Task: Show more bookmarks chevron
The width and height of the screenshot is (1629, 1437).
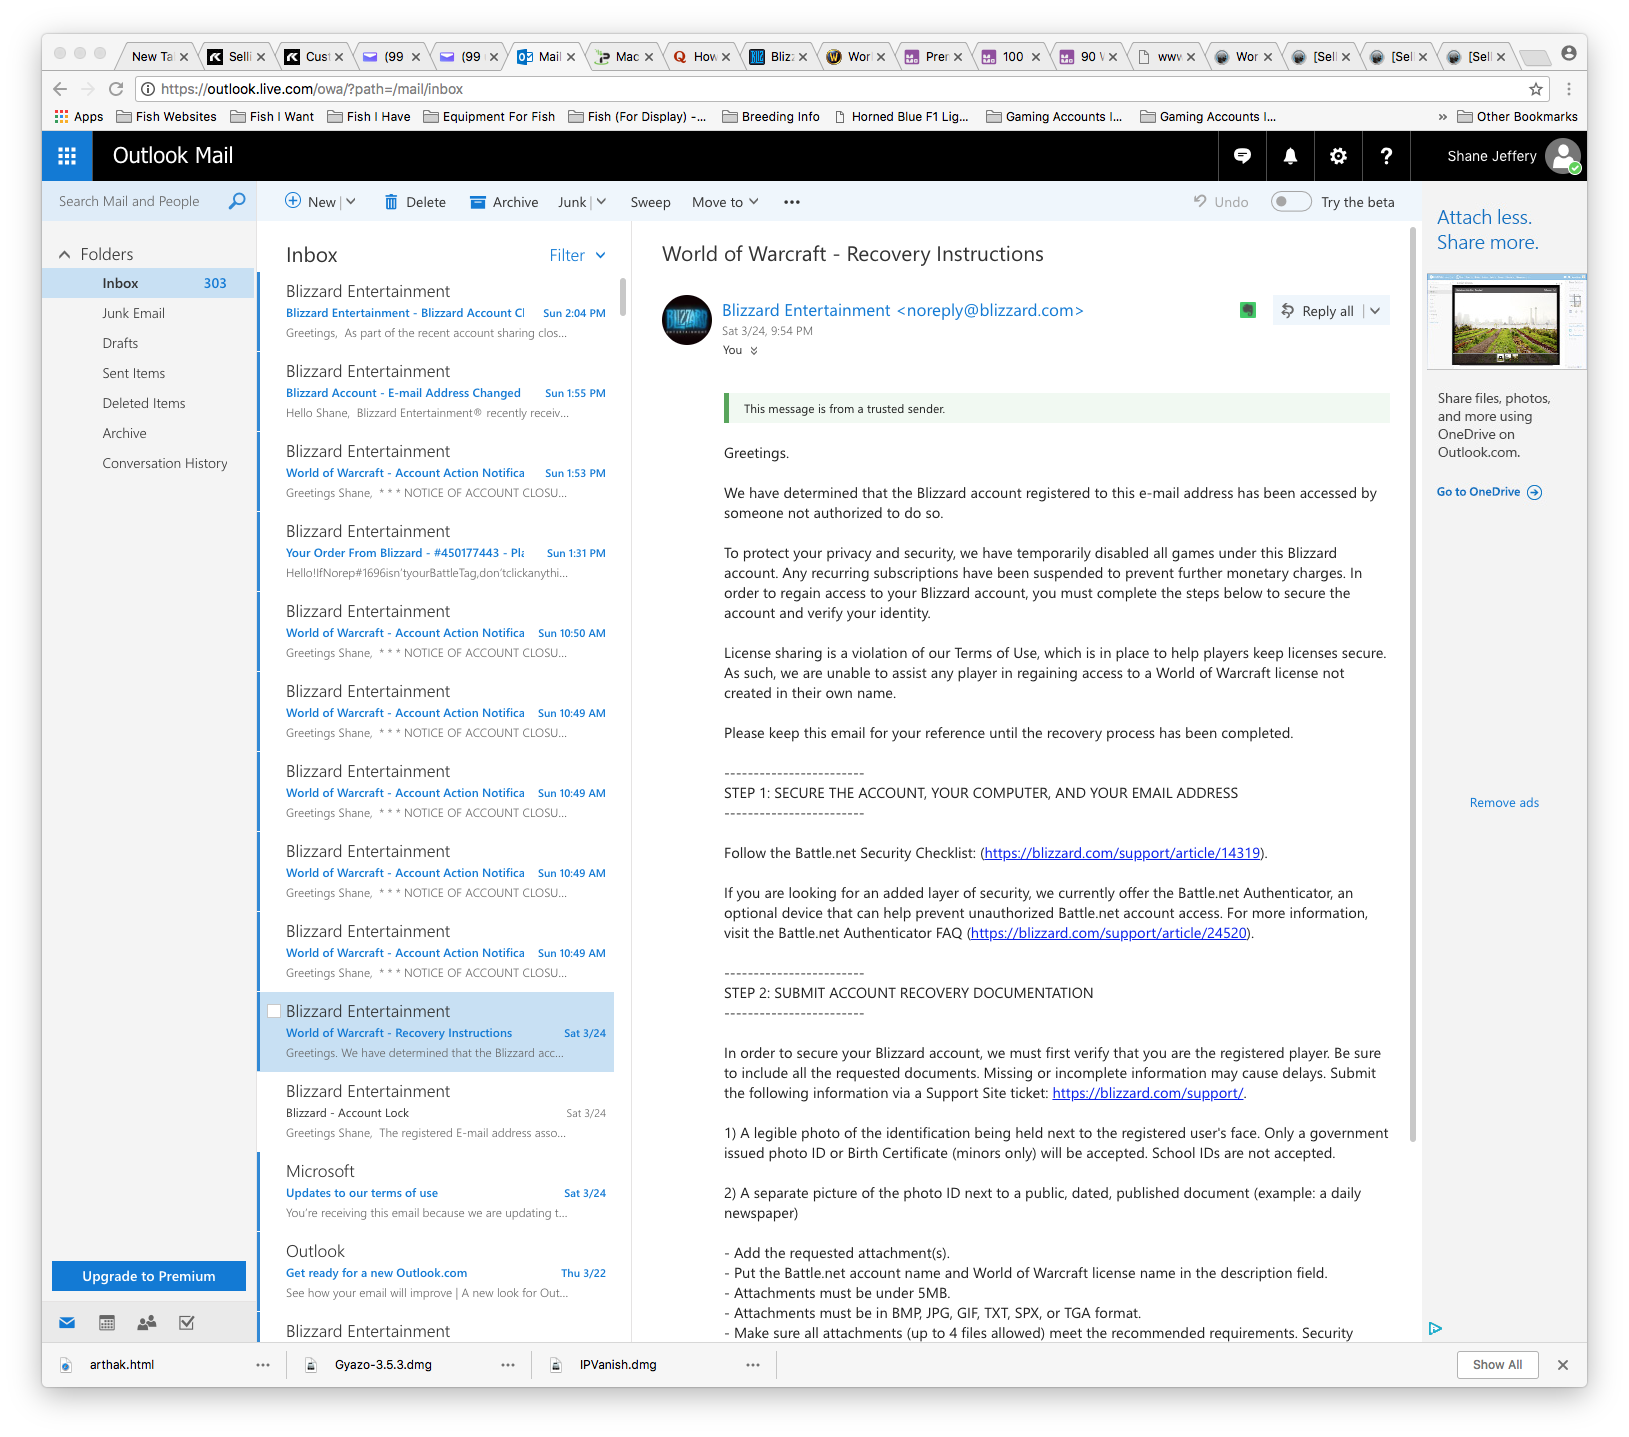Action: click(1443, 117)
